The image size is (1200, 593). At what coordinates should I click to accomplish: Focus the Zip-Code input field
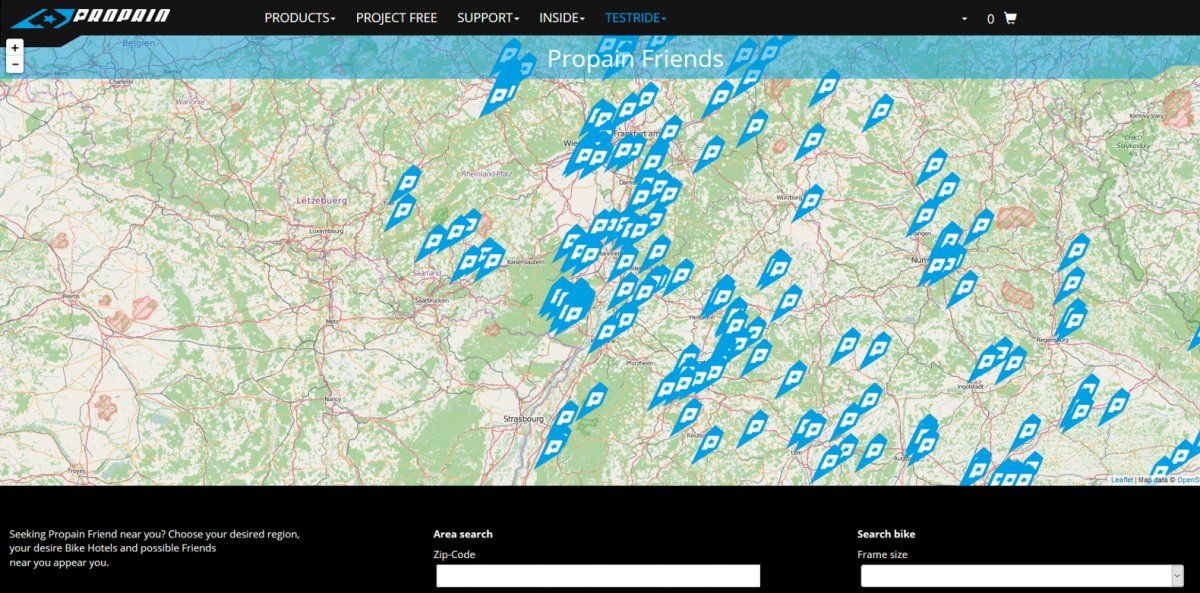598,575
